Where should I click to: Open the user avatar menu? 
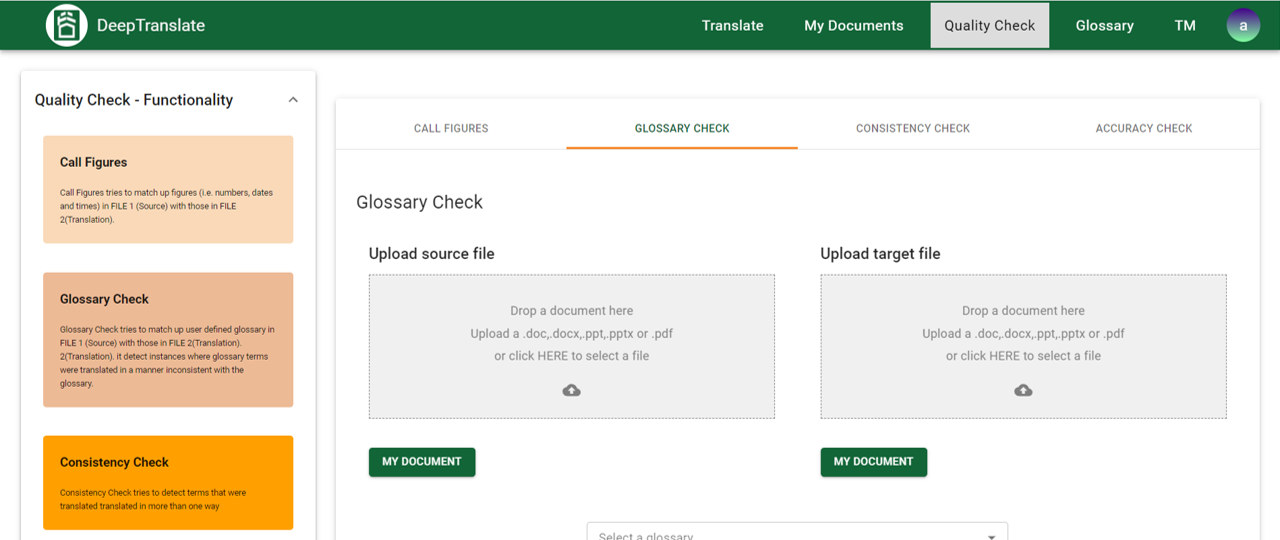point(1243,25)
